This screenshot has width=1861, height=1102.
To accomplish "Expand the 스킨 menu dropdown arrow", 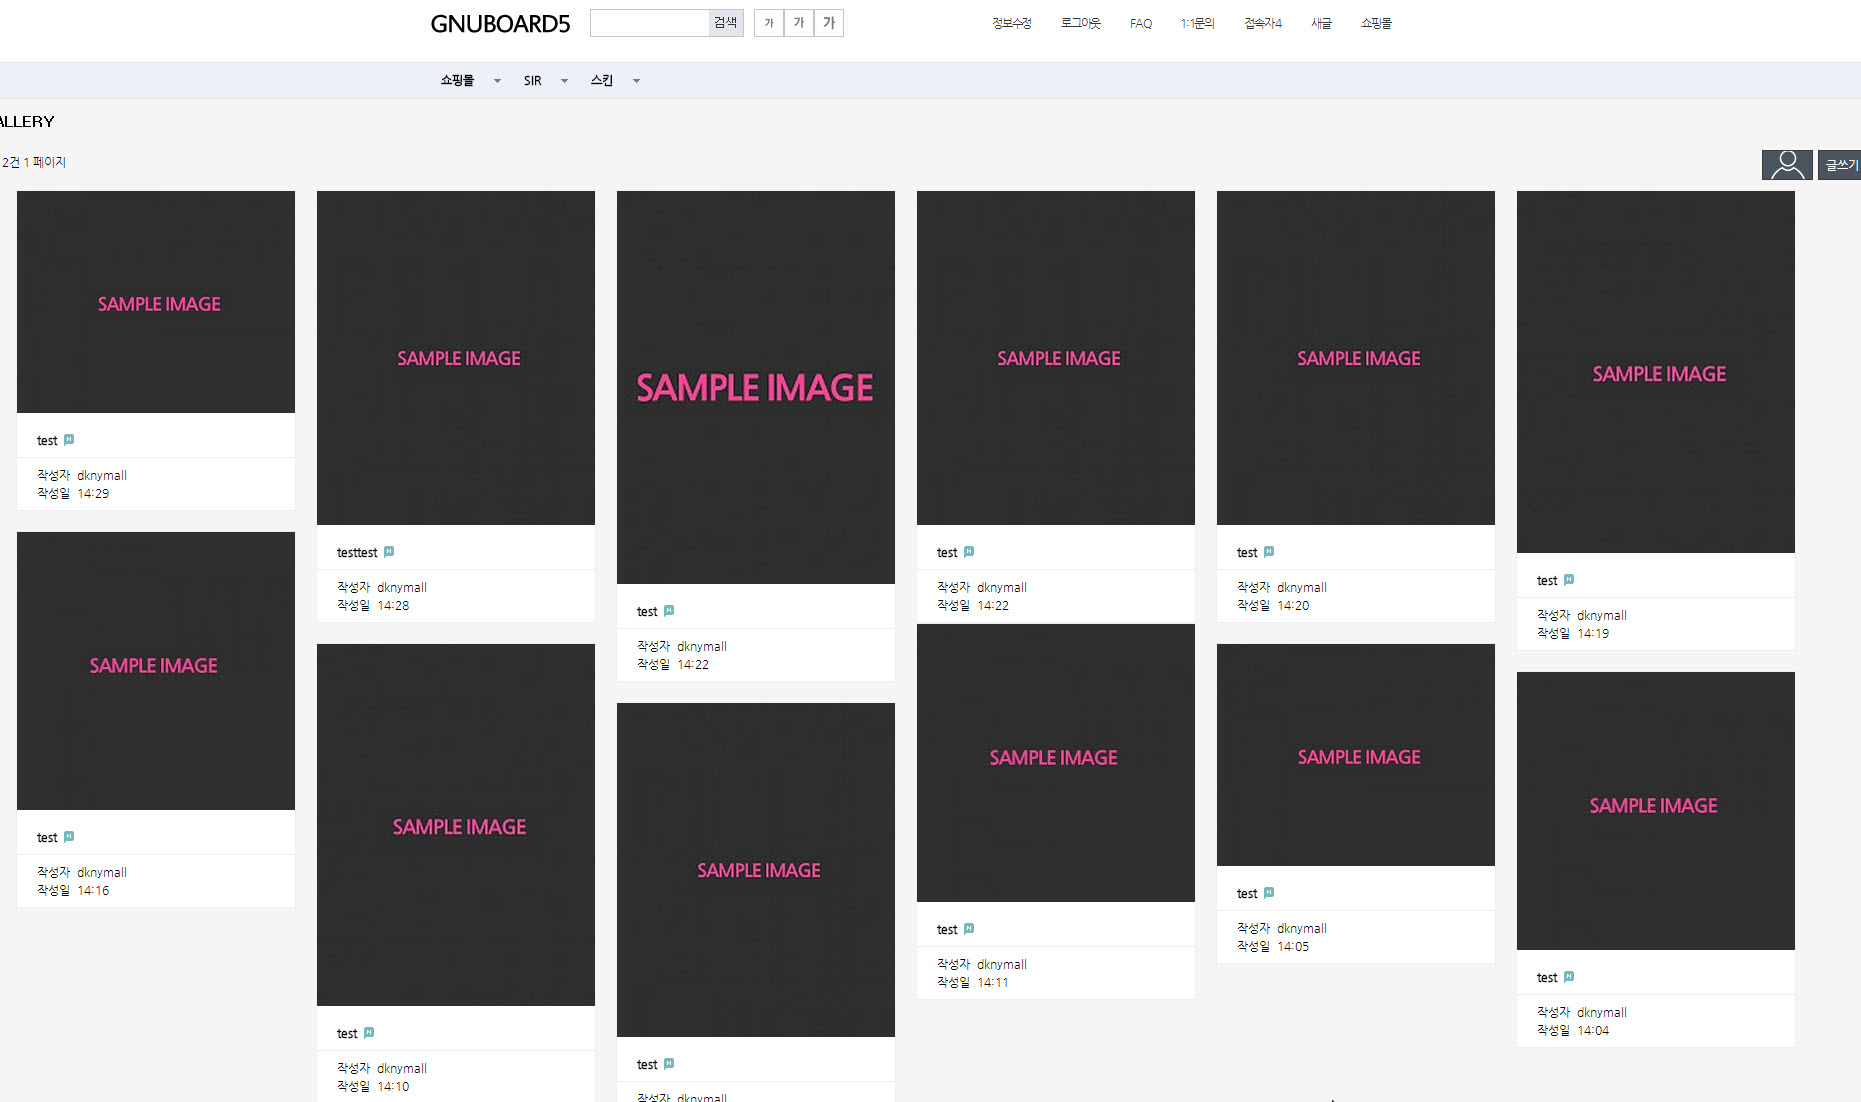I will pyautogui.click(x=636, y=81).
